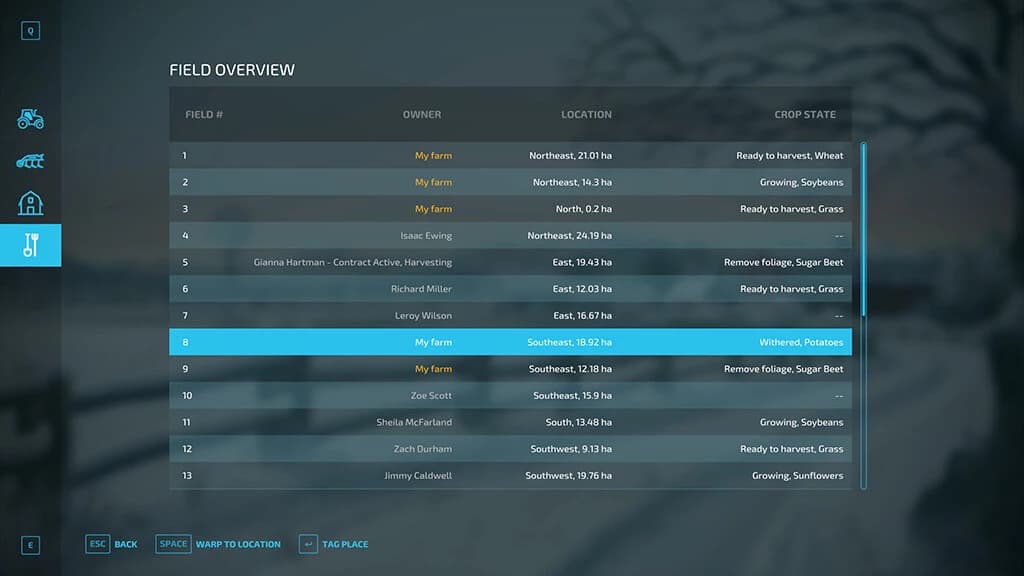
Task: Select field 13 Jimmy Caldwell Sunflowers row
Action: pyautogui.click(x=511, y=475)
